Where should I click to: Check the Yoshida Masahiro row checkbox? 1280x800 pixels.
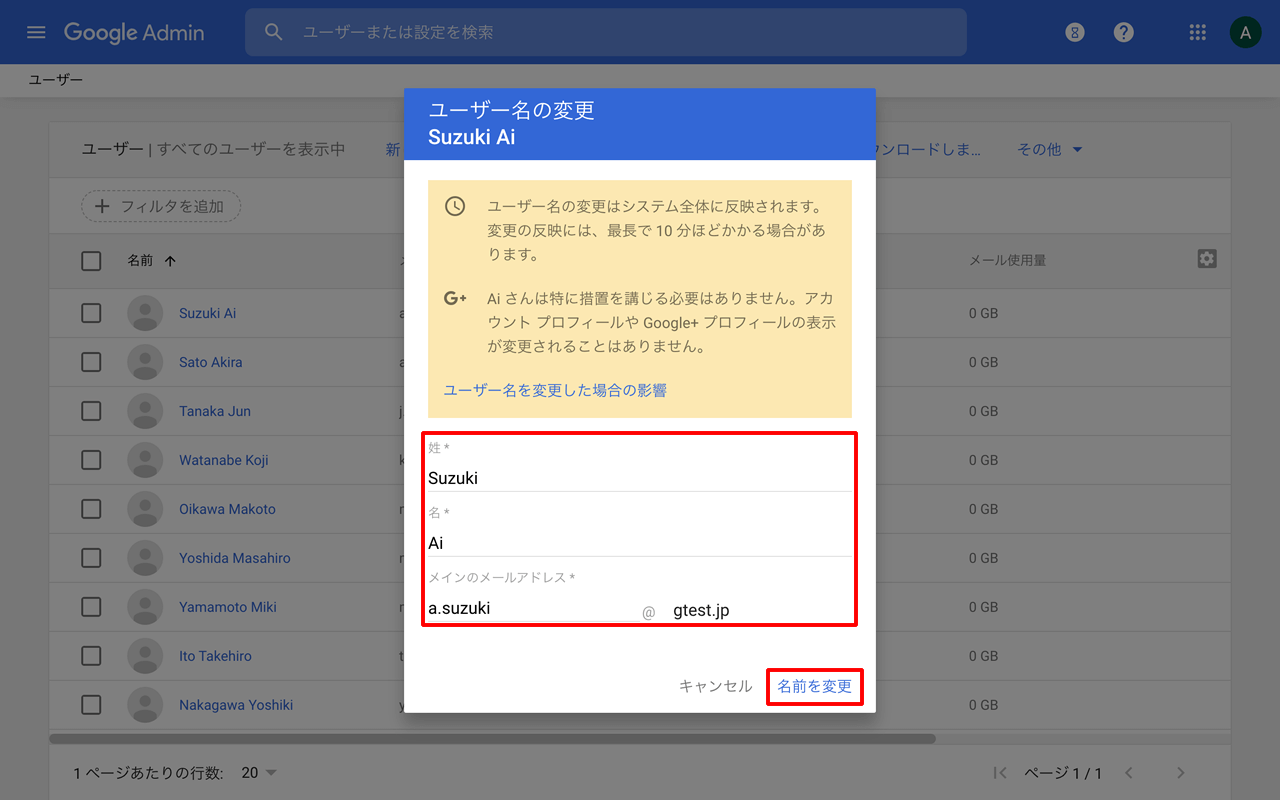pyautogui.click(x=91, y=558)
